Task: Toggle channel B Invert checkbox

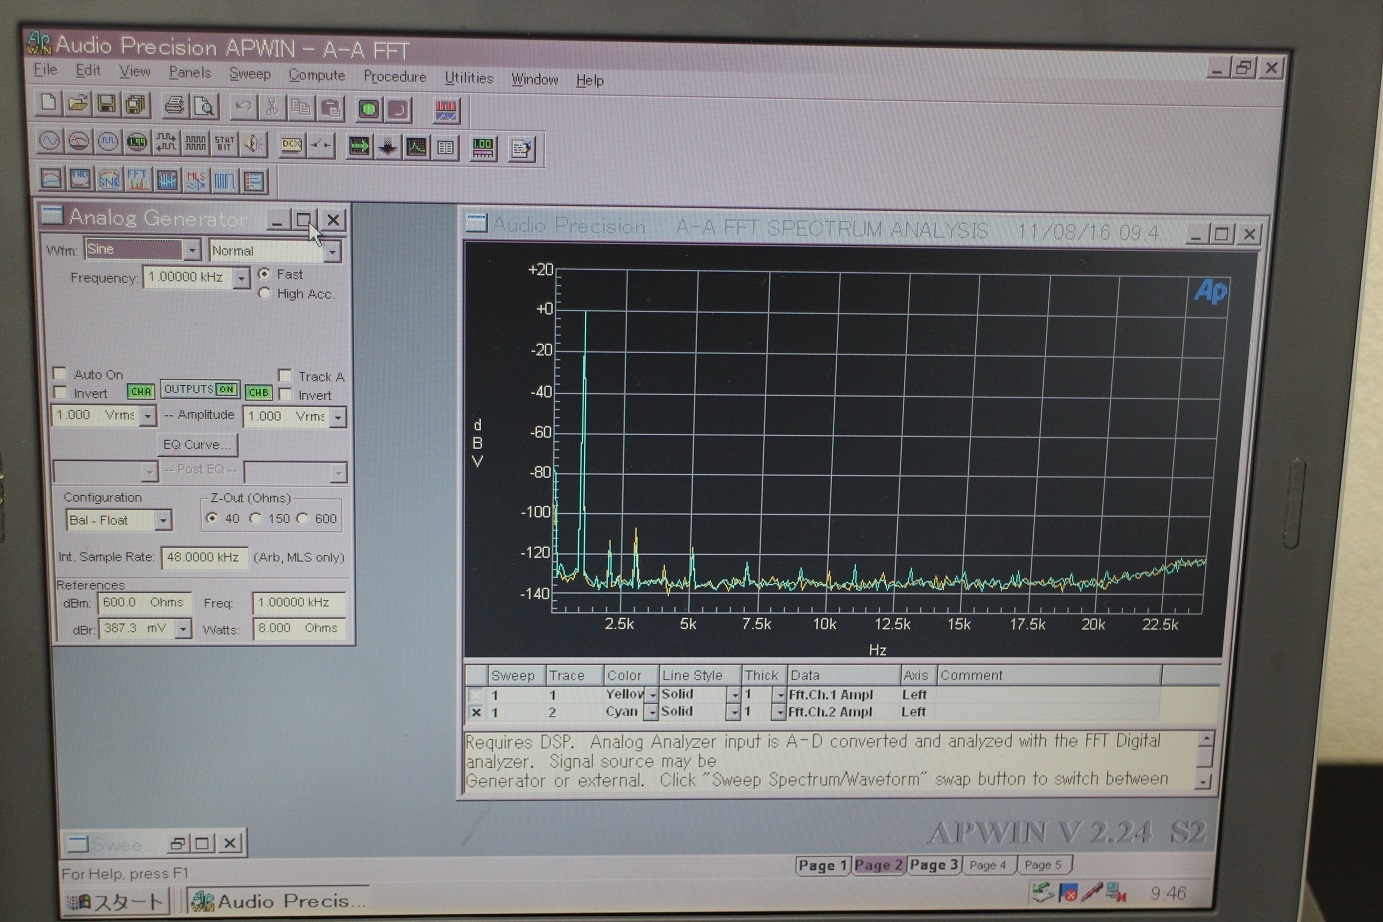Action: tap(285, 395)
